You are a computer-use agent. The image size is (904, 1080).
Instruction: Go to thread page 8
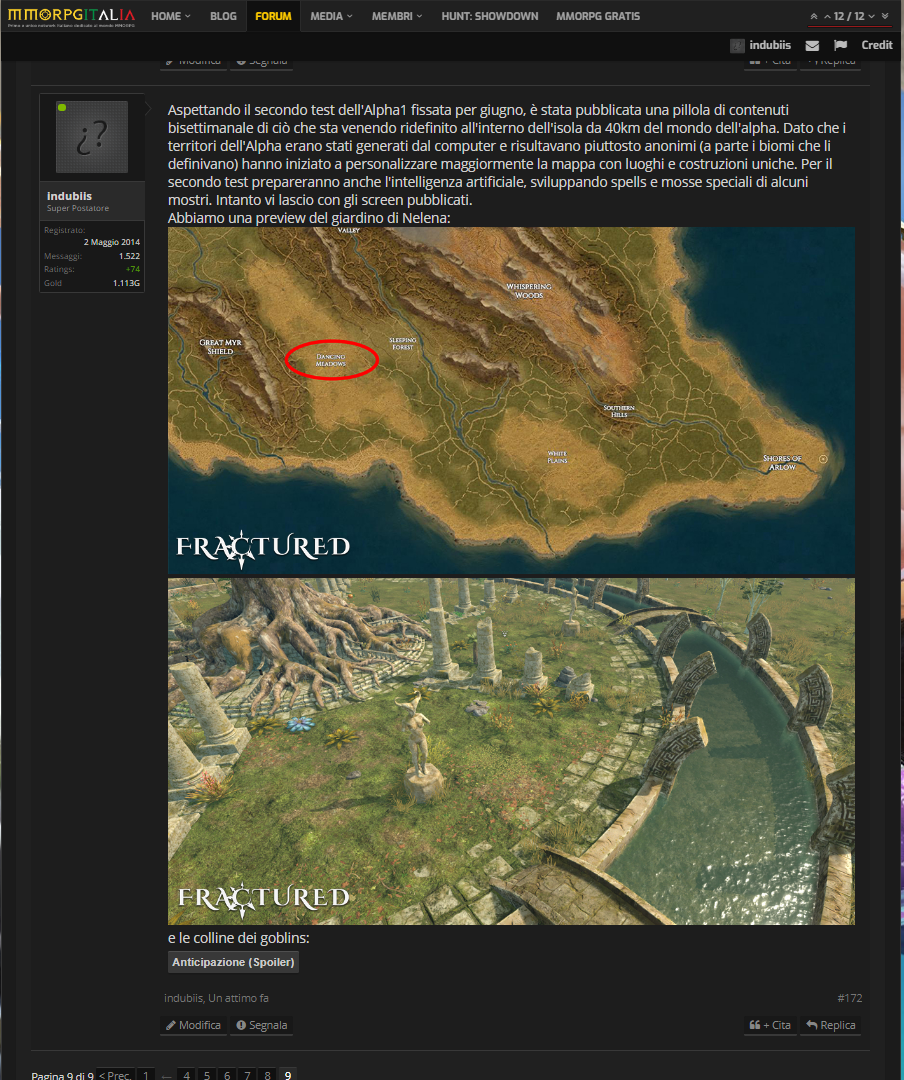(268, 1075)
